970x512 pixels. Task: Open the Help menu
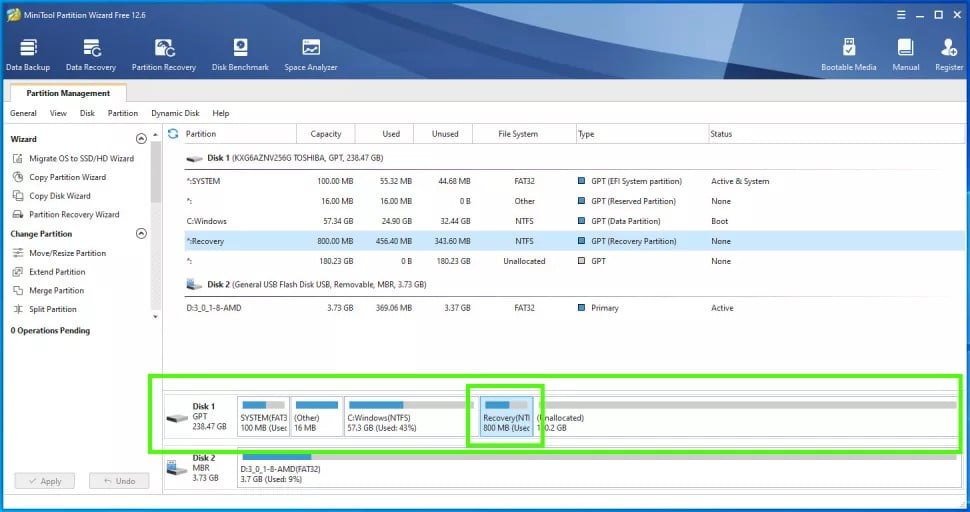coord(221,113)
